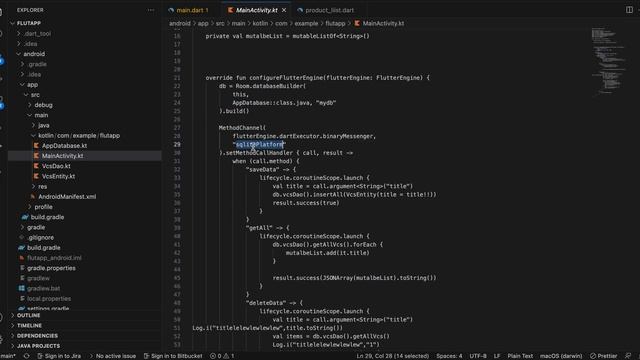The height and width of the screenshot is (360, 640).
Task: Click "saveData" string in code
Action: click(263, 169)
